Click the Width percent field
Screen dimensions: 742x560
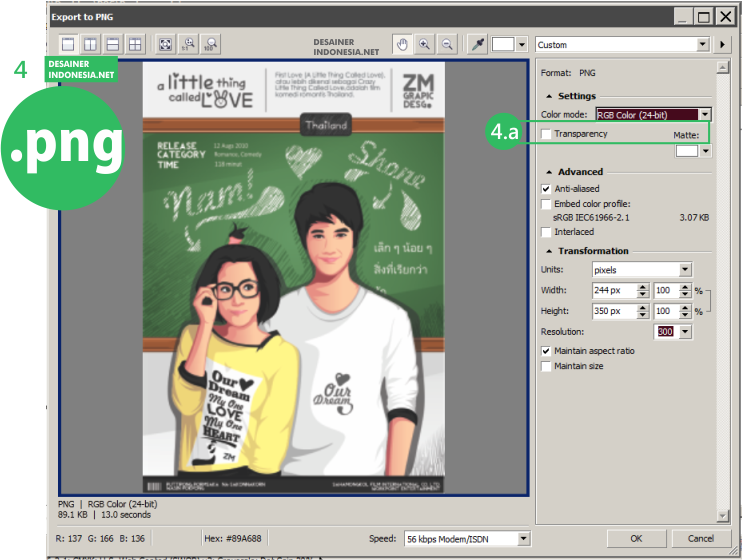point(667,290)
